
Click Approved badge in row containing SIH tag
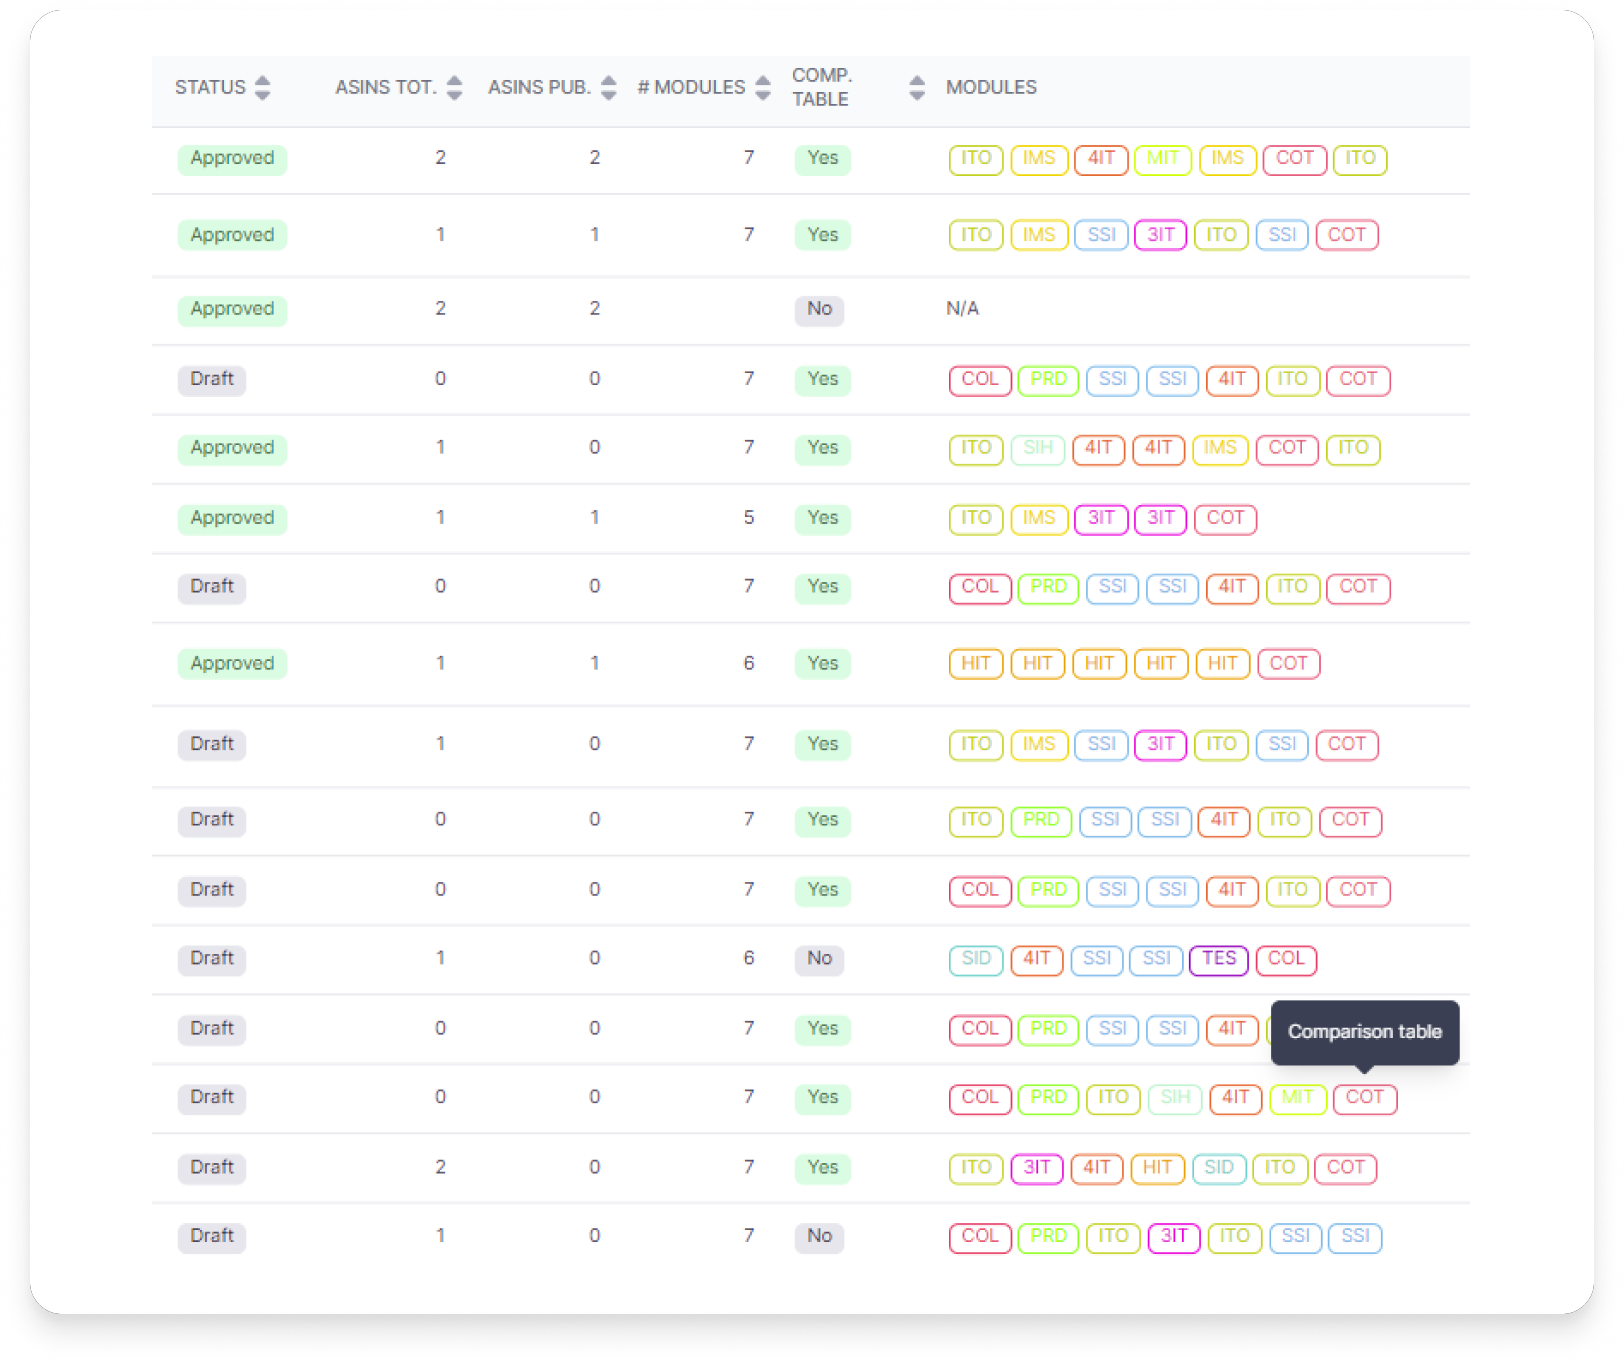pos(232,449)
